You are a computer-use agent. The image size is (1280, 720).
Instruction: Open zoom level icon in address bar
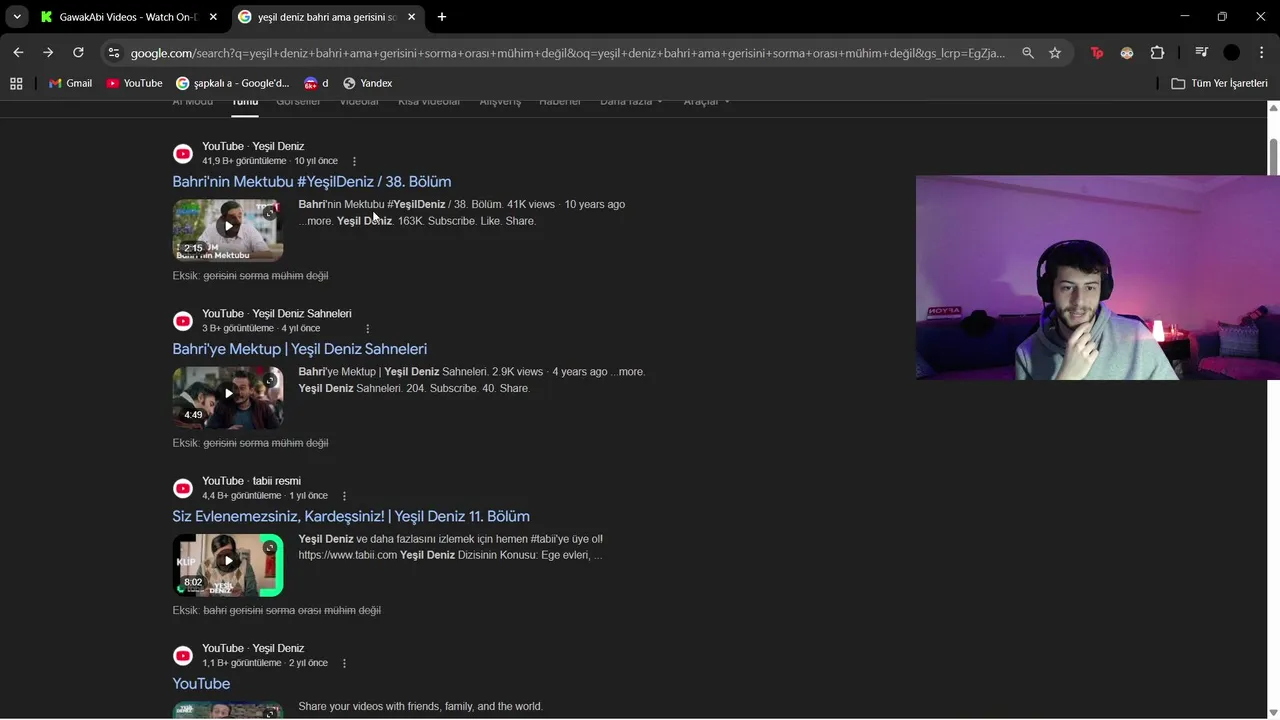1027,53
